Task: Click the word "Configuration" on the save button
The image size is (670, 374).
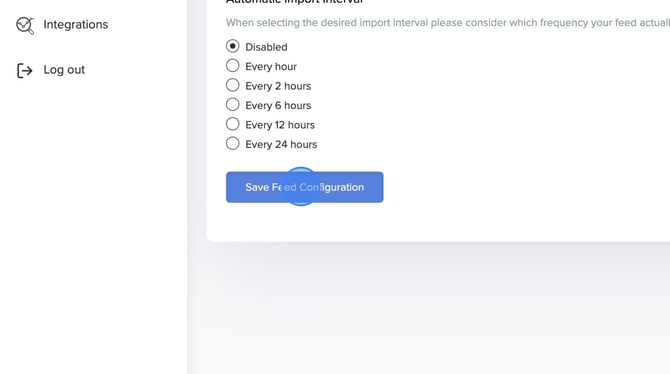Action: tap(332, 187)
